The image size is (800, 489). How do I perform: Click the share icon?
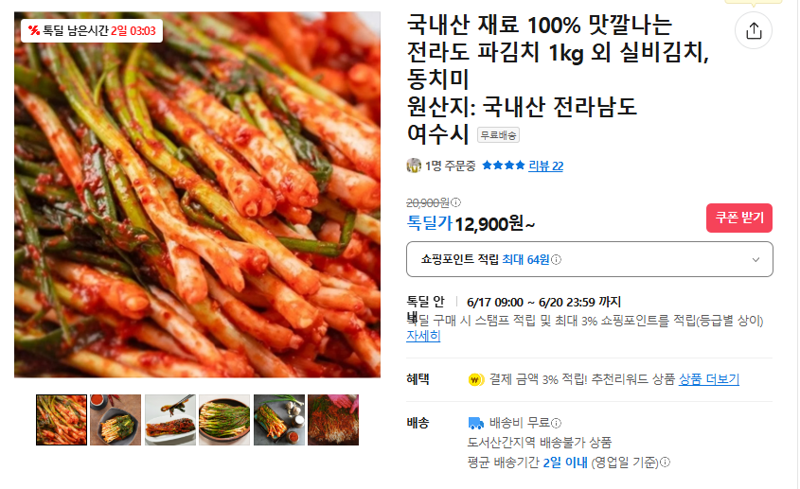pos(754,31)
